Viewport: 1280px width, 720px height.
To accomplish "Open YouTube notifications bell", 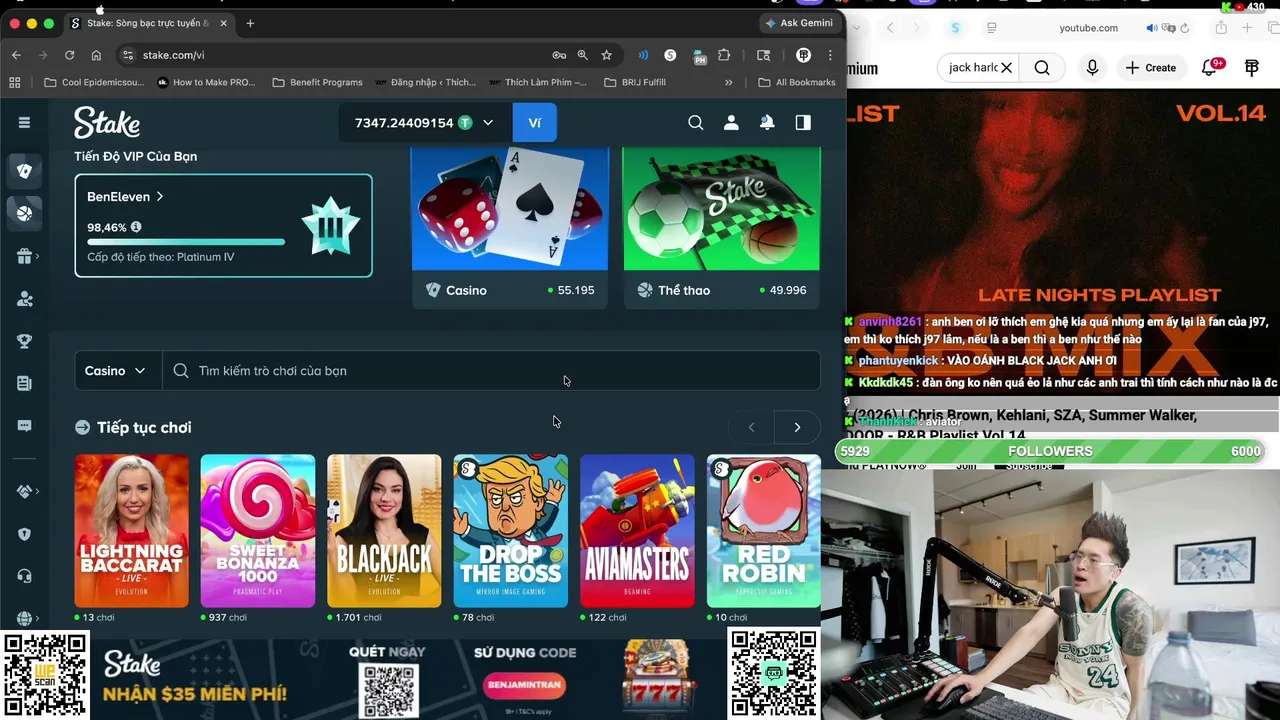I will click(1210, 67).
